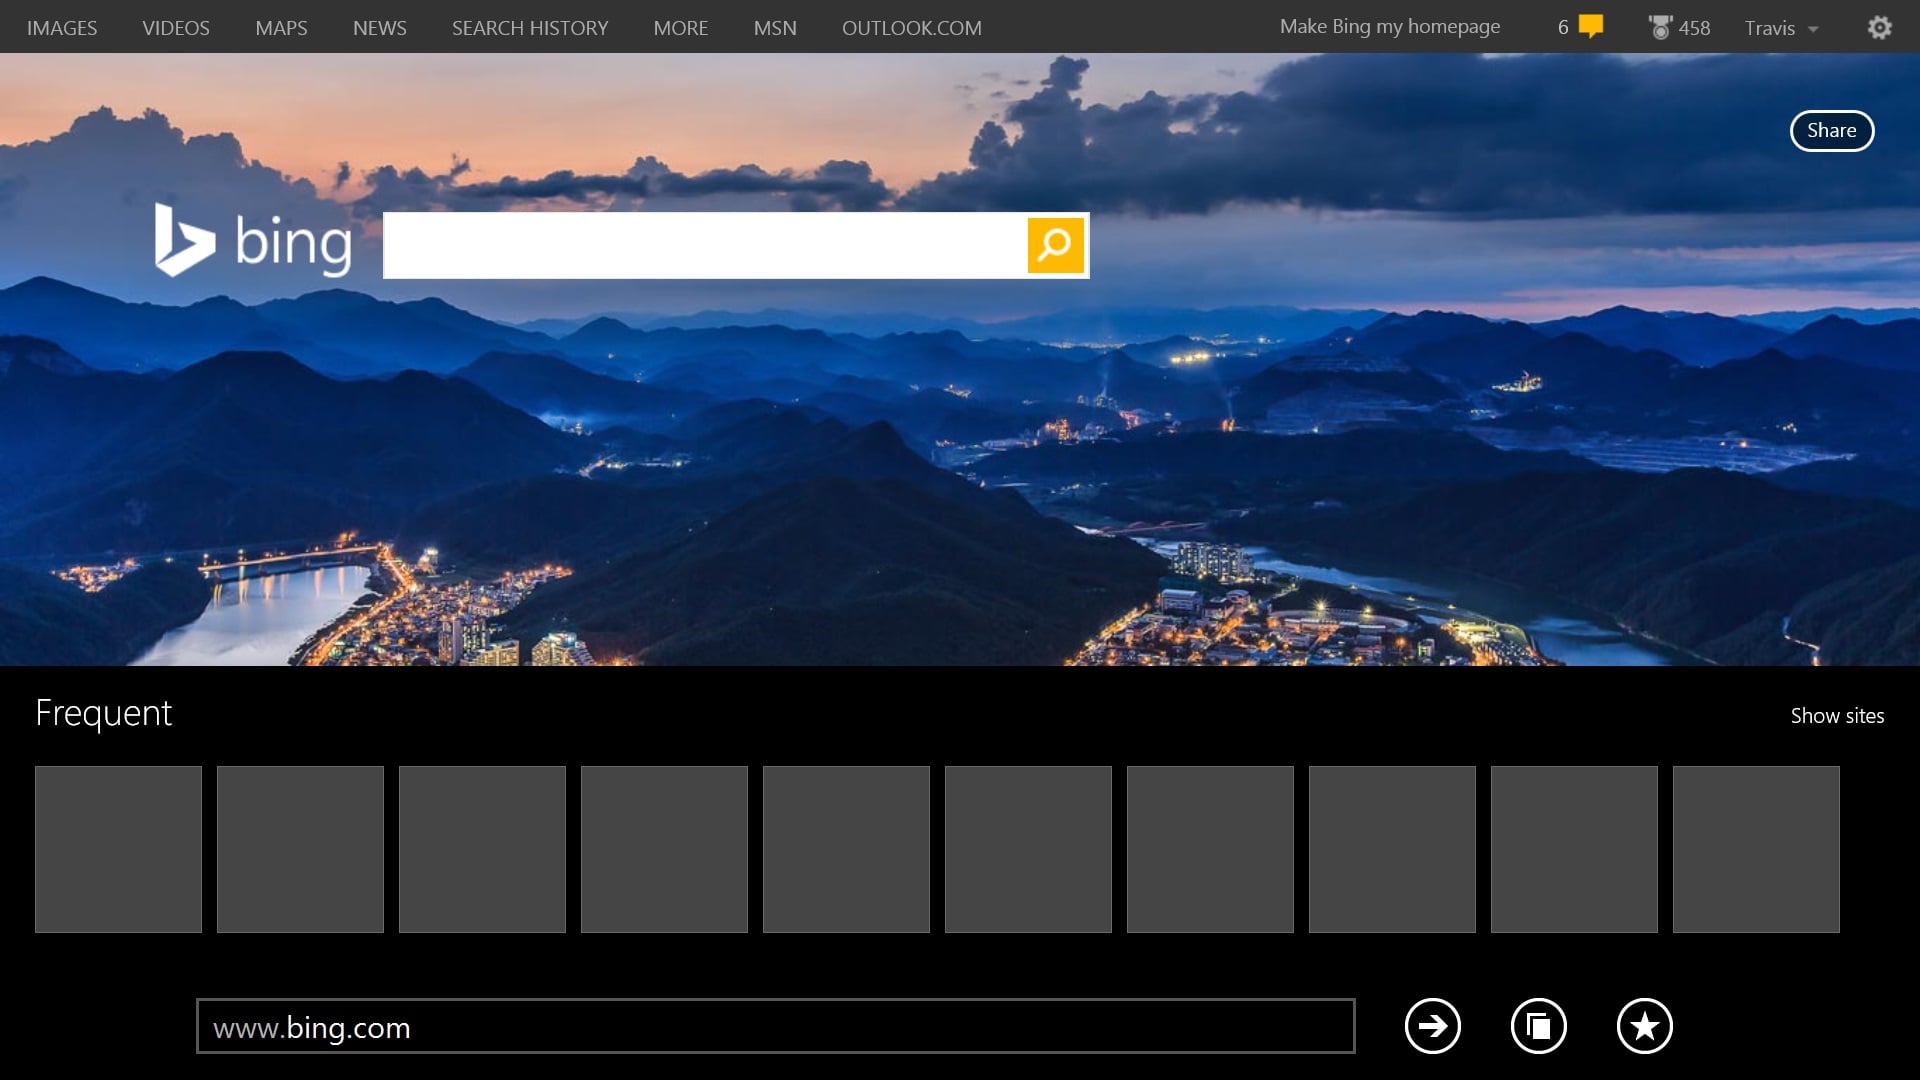
Task: Click the search magnifier icon
Action: coord(1055,245)
